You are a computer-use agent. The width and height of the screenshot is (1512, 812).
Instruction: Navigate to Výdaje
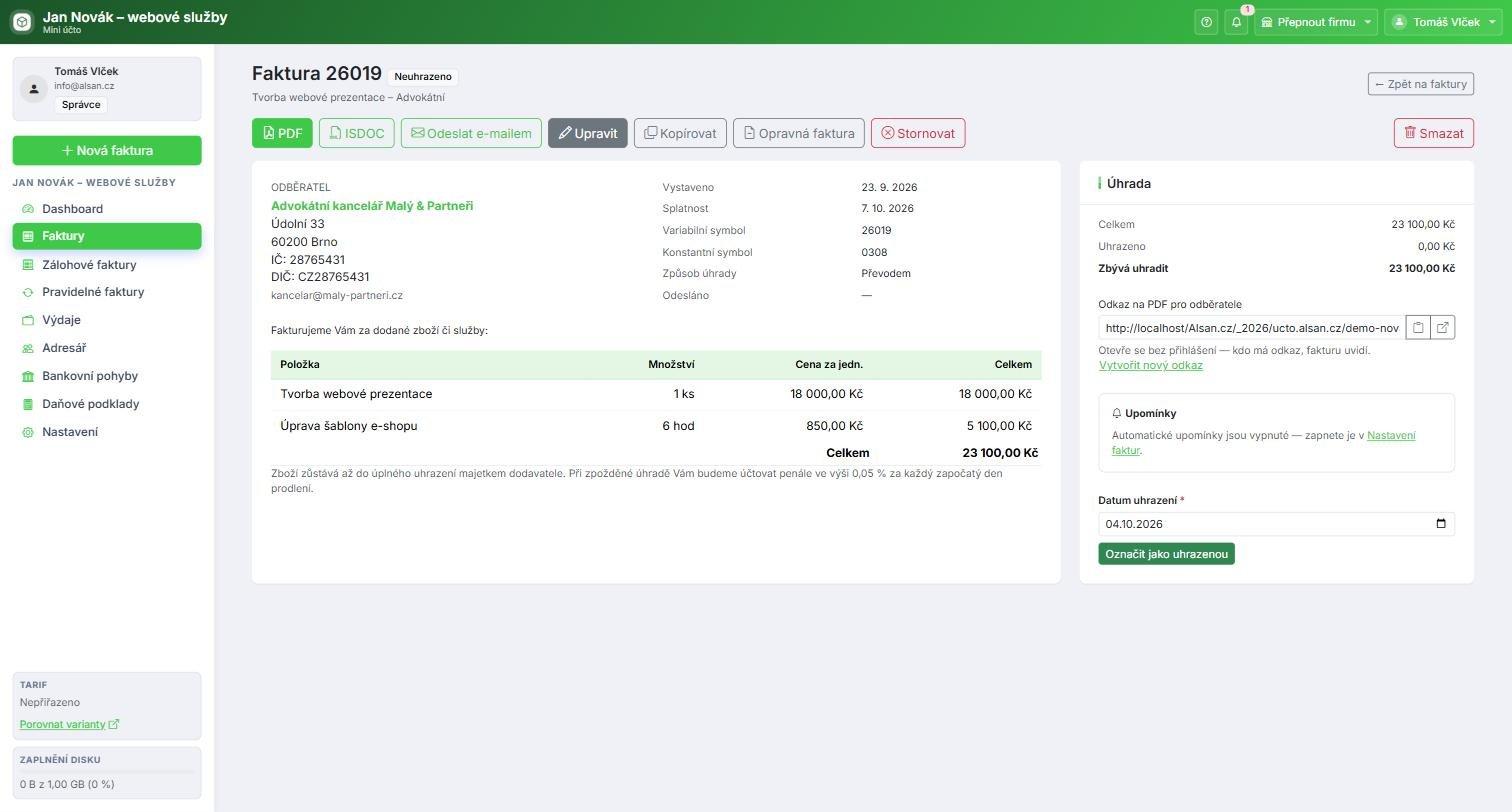tap(107, 320)
